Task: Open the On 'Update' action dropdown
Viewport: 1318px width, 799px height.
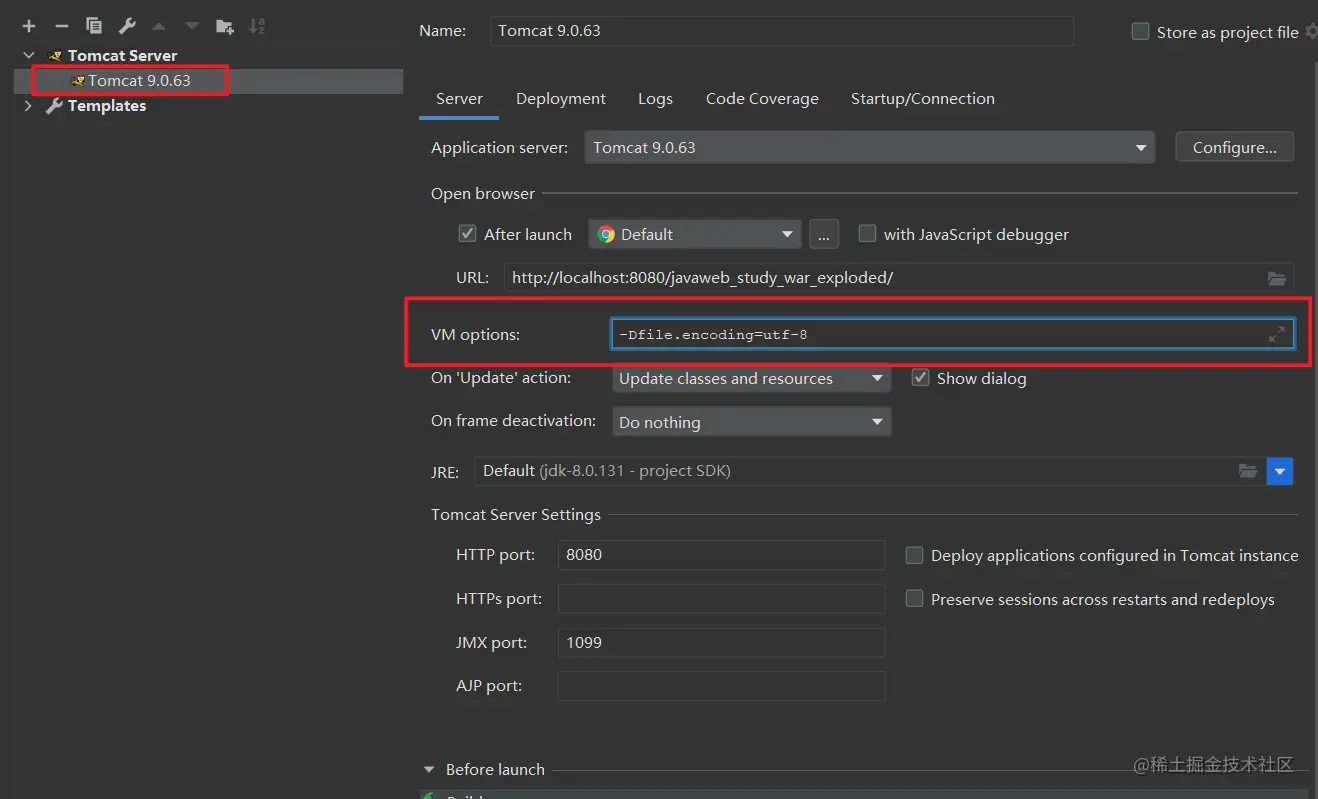Action: (x=751, y=379)
